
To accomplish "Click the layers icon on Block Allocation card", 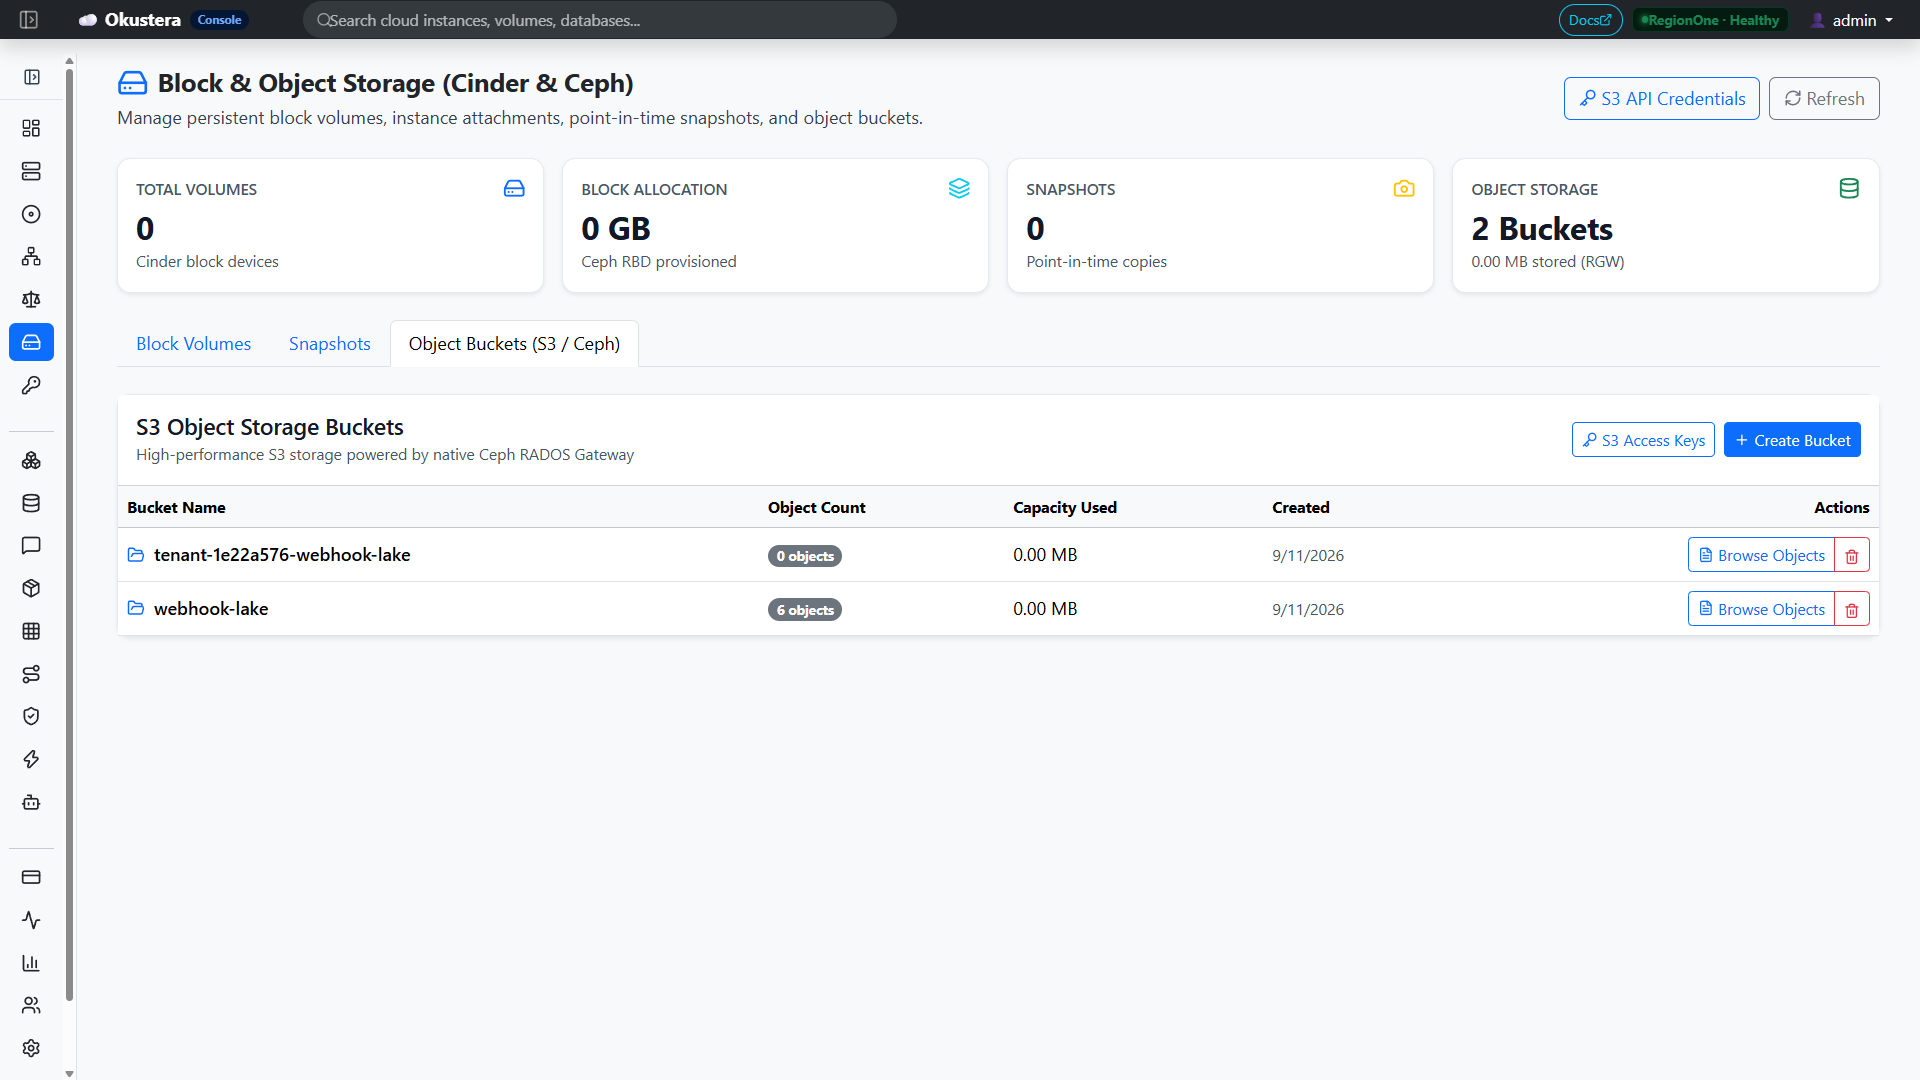I will click(959, 188).
